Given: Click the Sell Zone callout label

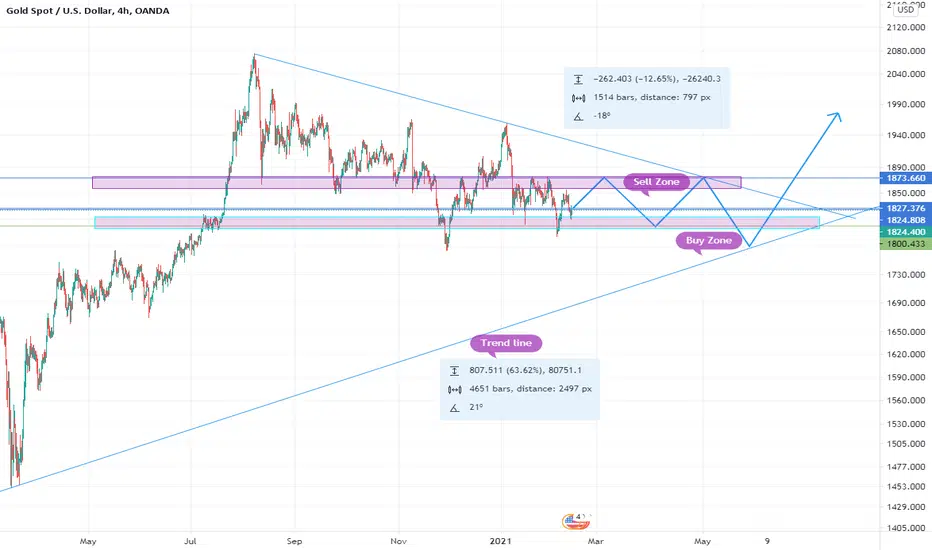Looking at the screenshot, I should (x=656, y=182).
